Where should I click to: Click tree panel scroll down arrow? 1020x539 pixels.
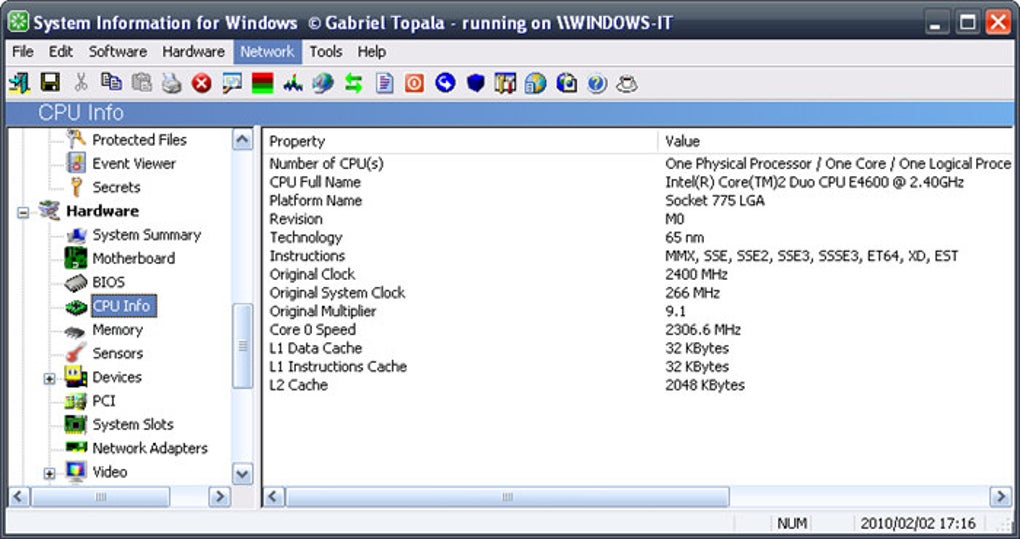click(x=243, y=474)
